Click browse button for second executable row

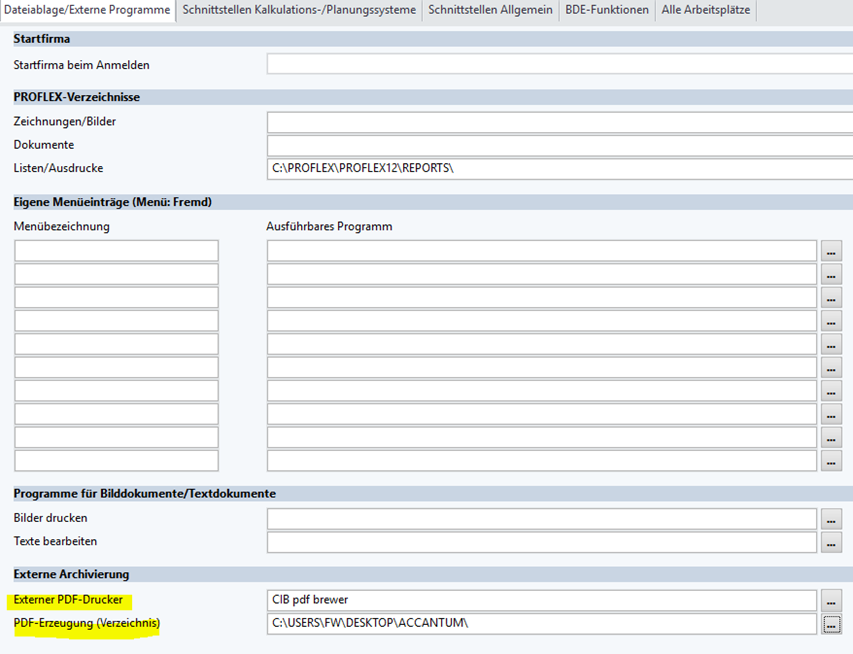(831, 274)
